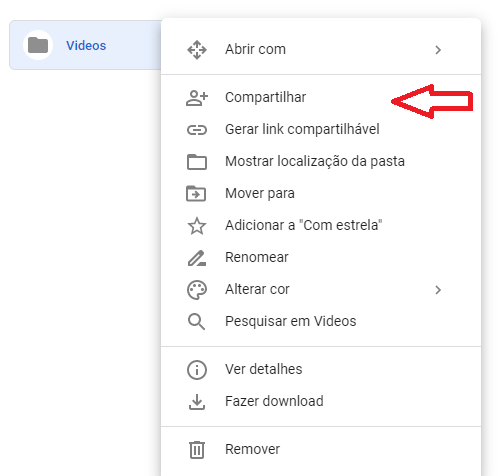Expand the Abrir com submenu chevron
This screenshot has width=503, height=476.
[x=438, y=50]
